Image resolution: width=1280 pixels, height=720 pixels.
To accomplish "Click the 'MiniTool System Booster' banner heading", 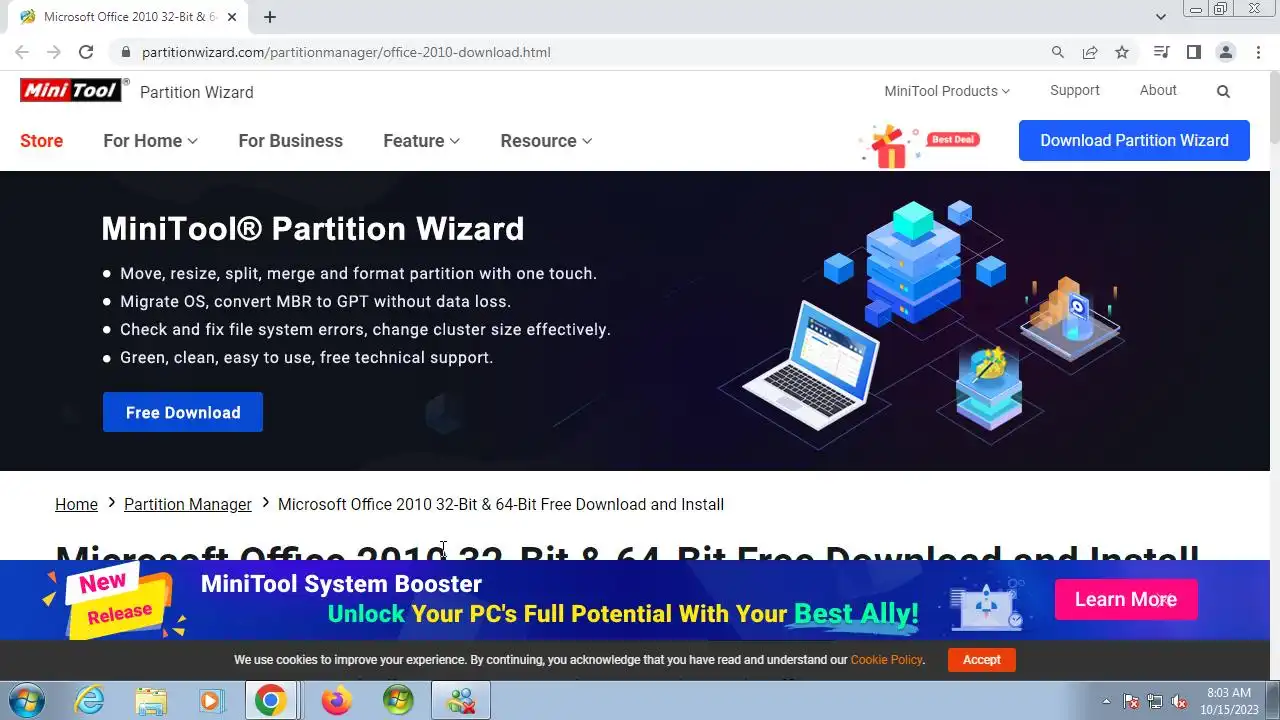I will click(x=341, y=584).
